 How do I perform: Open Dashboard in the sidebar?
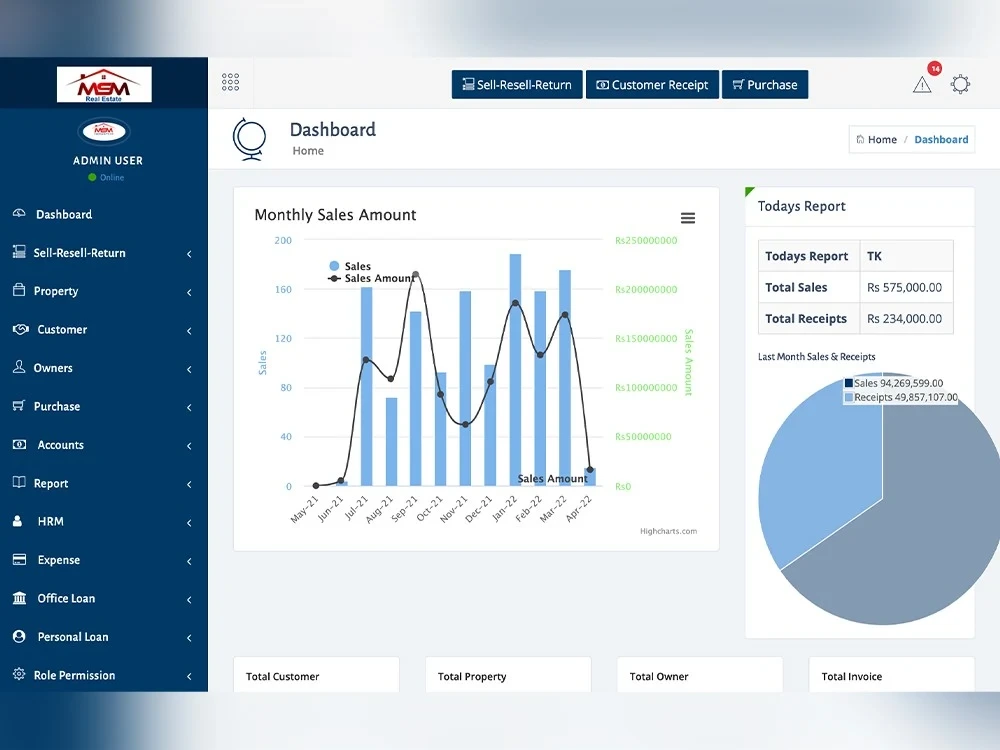[x=64, y=214]
